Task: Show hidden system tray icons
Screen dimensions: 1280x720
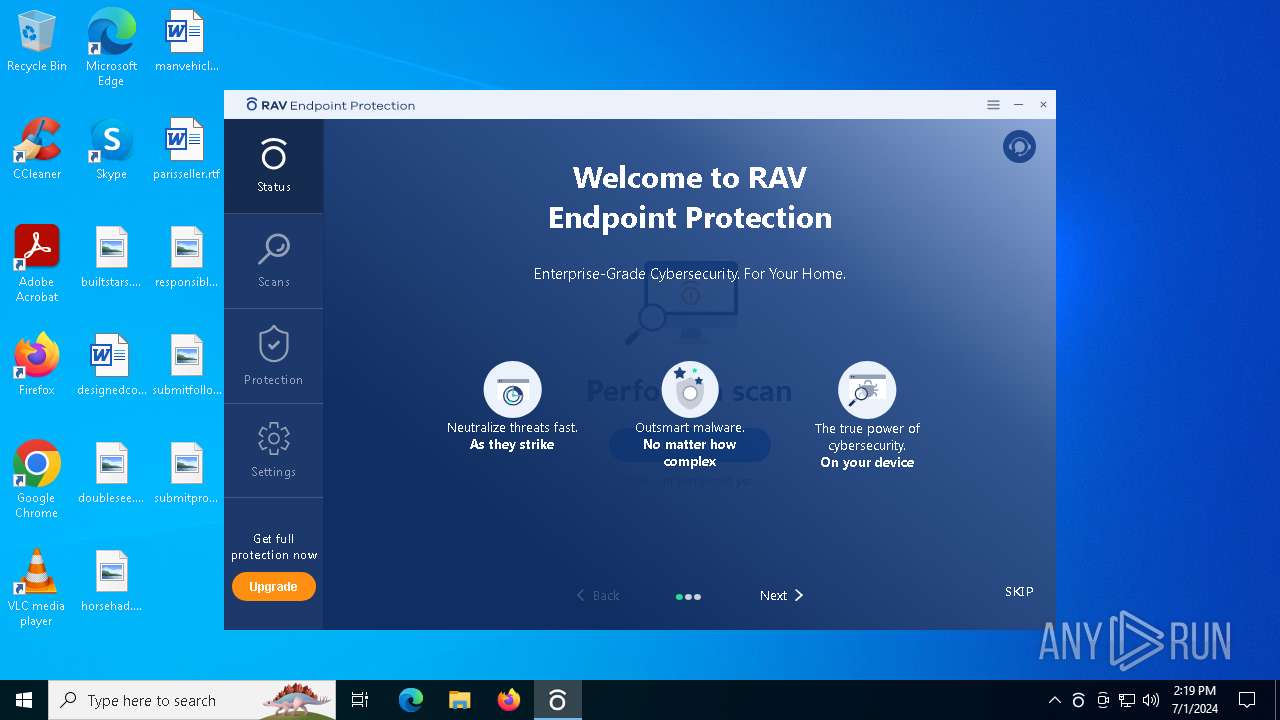Action: (x=1054, y=700)
